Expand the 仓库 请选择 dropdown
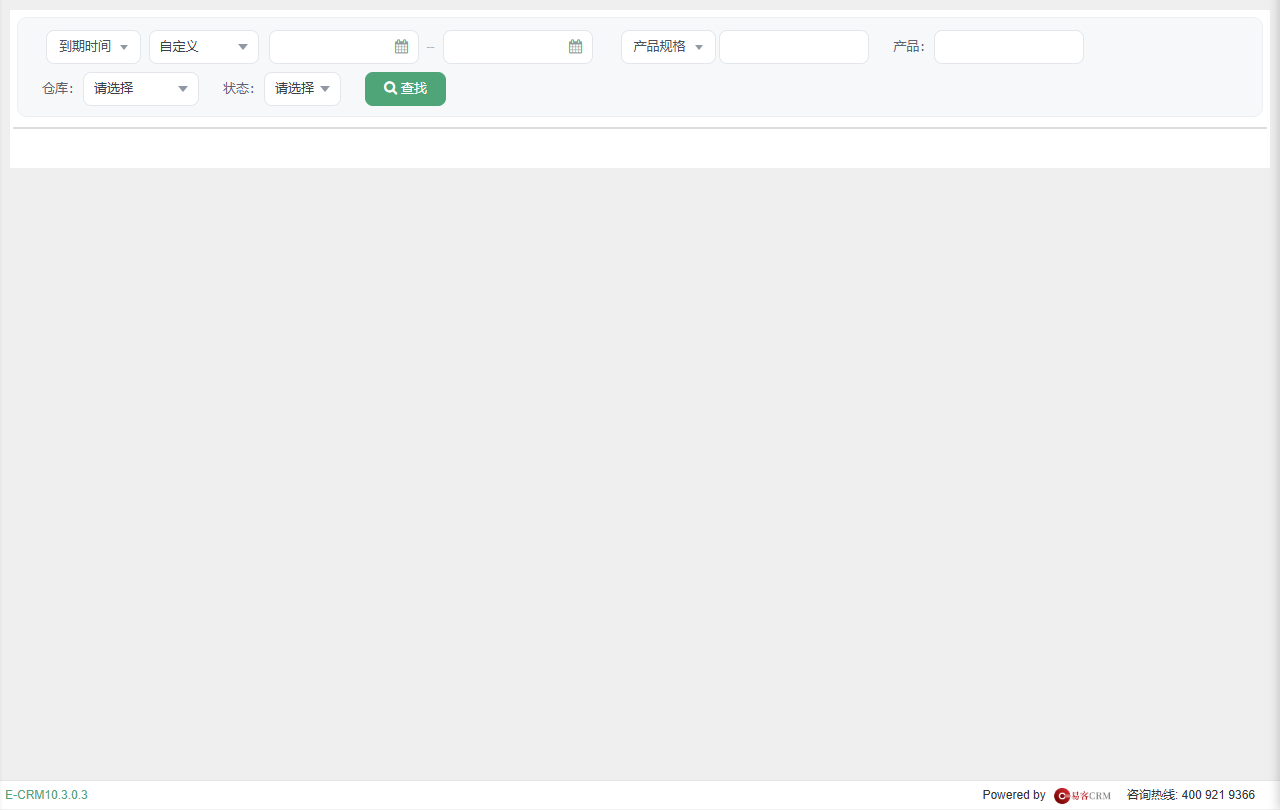The width and height of the screenshot is (1280, 810). point(141,89)
